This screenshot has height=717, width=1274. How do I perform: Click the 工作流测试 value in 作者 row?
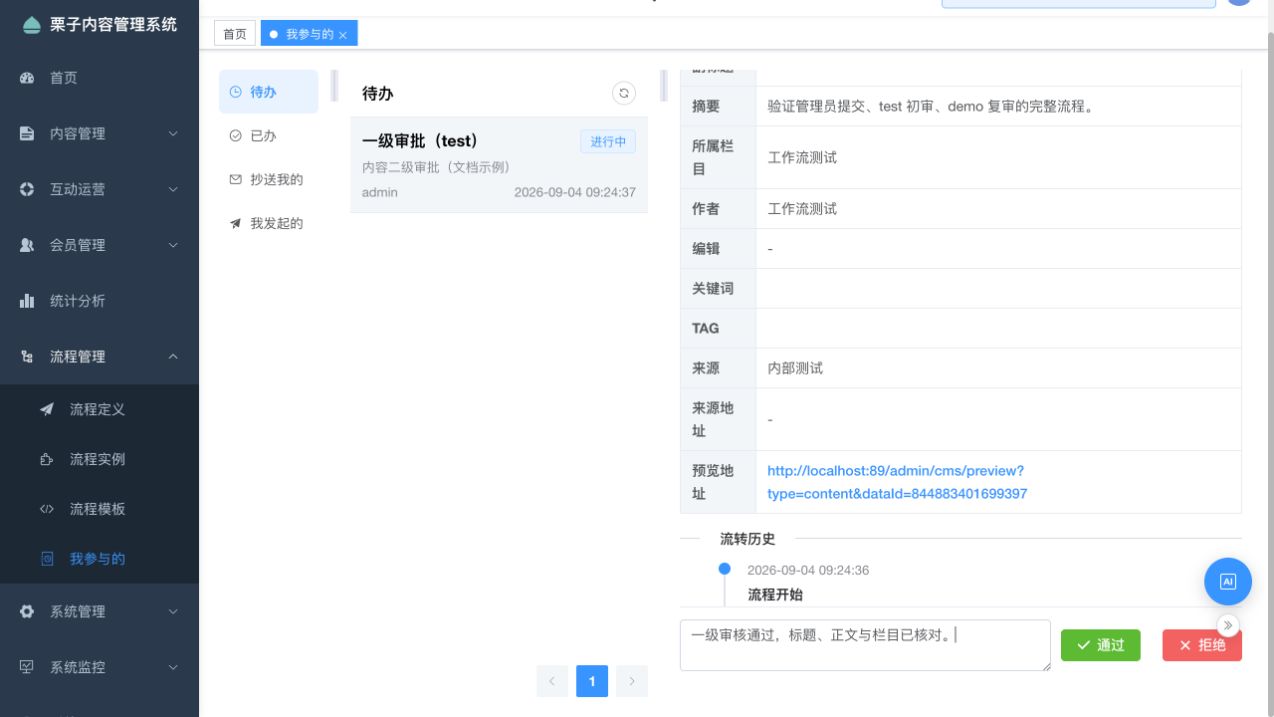pyautogui.click(x=802, y=209)
